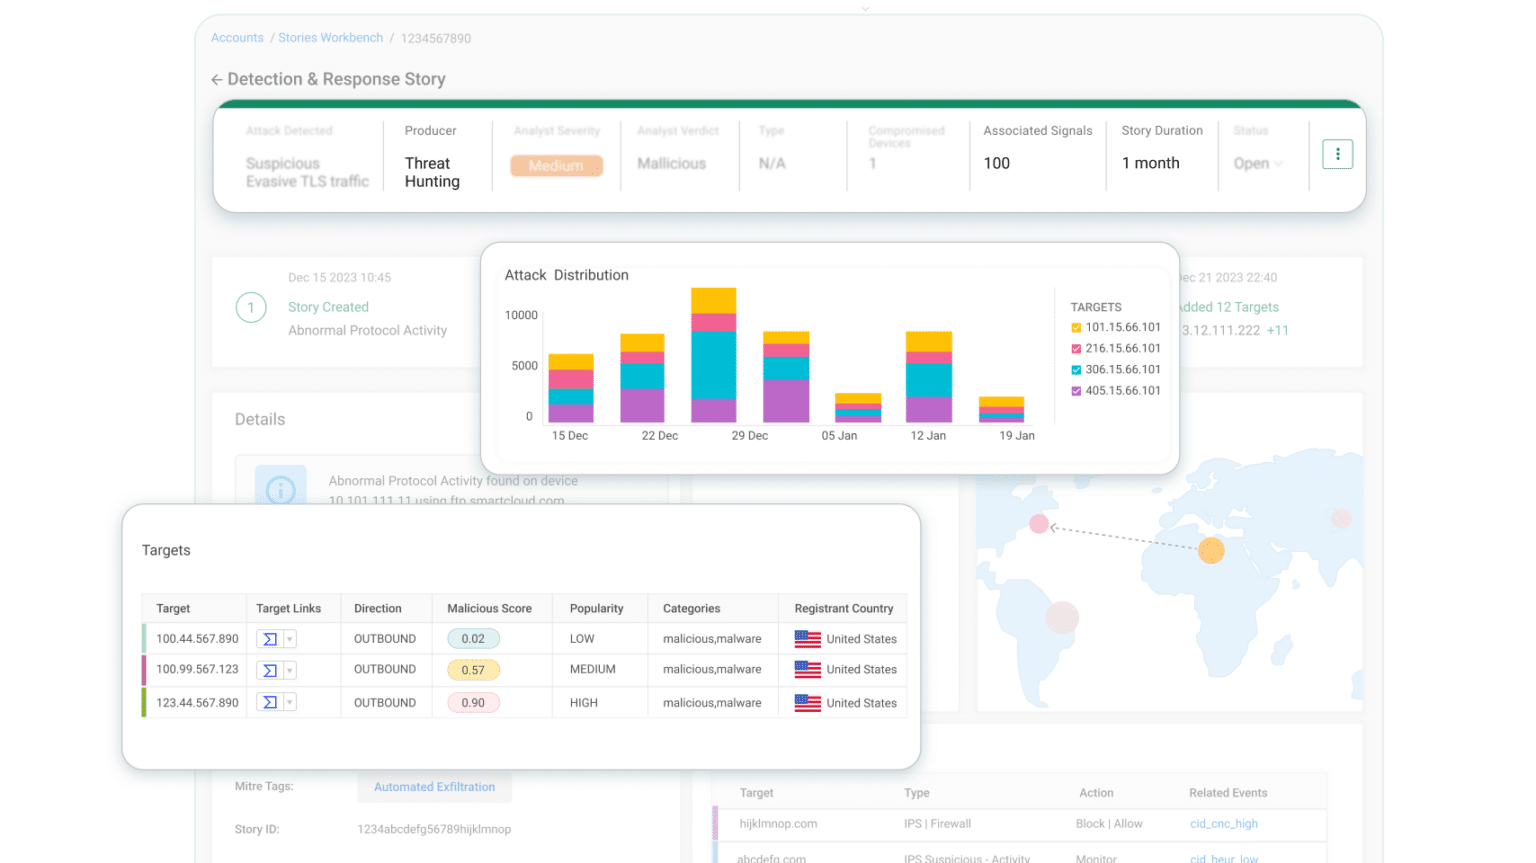Screen dimensions: 1536x863
Task: Click the target link icon for 100.44.567.890
Action: (270, 639)
